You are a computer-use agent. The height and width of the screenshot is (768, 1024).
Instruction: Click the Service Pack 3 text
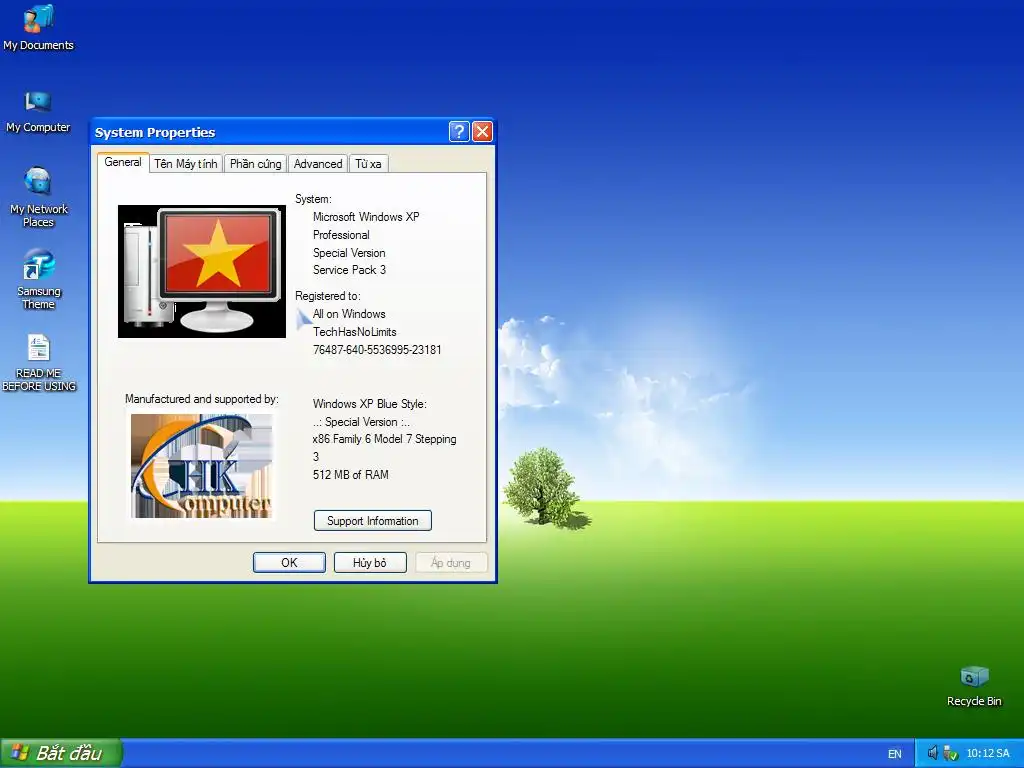pyautogui.click(x=349, y=270)
